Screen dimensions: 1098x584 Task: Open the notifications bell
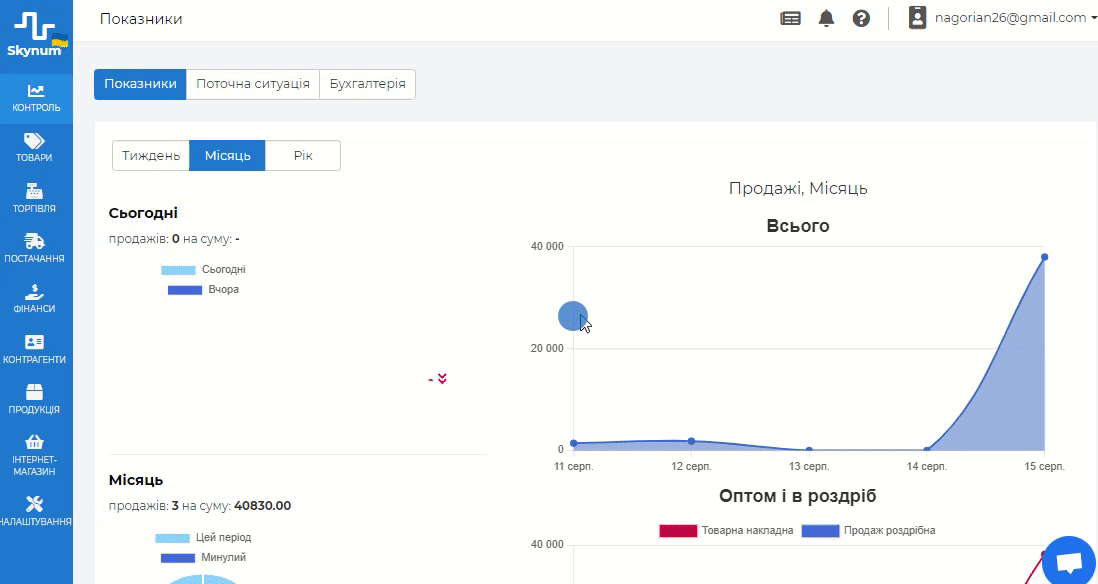(x=826, y=19)
